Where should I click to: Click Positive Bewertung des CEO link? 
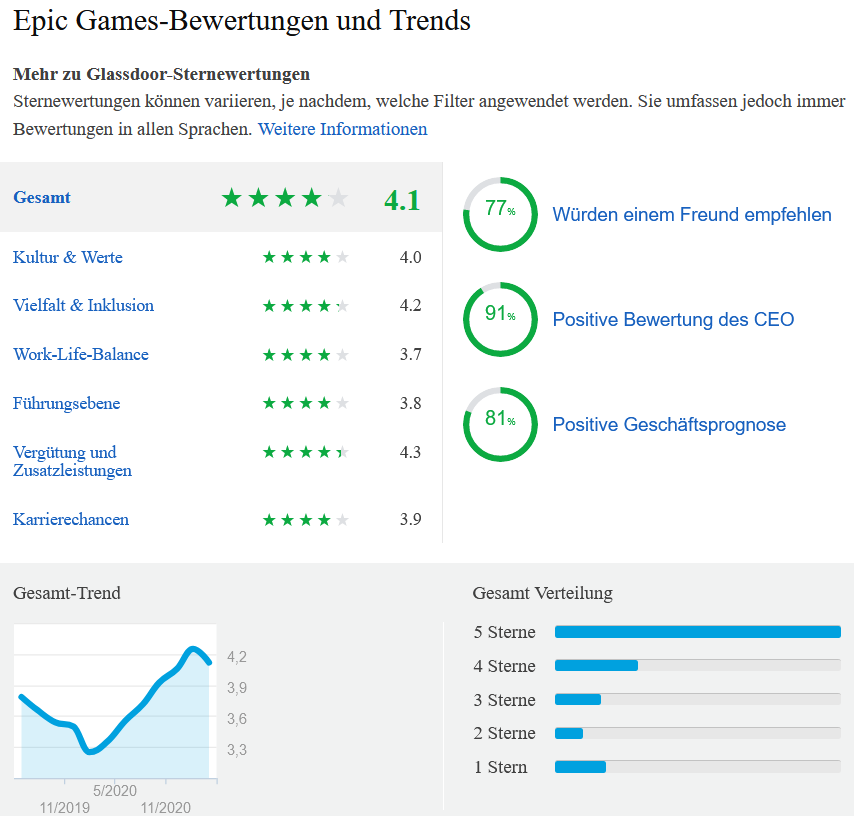673,320
